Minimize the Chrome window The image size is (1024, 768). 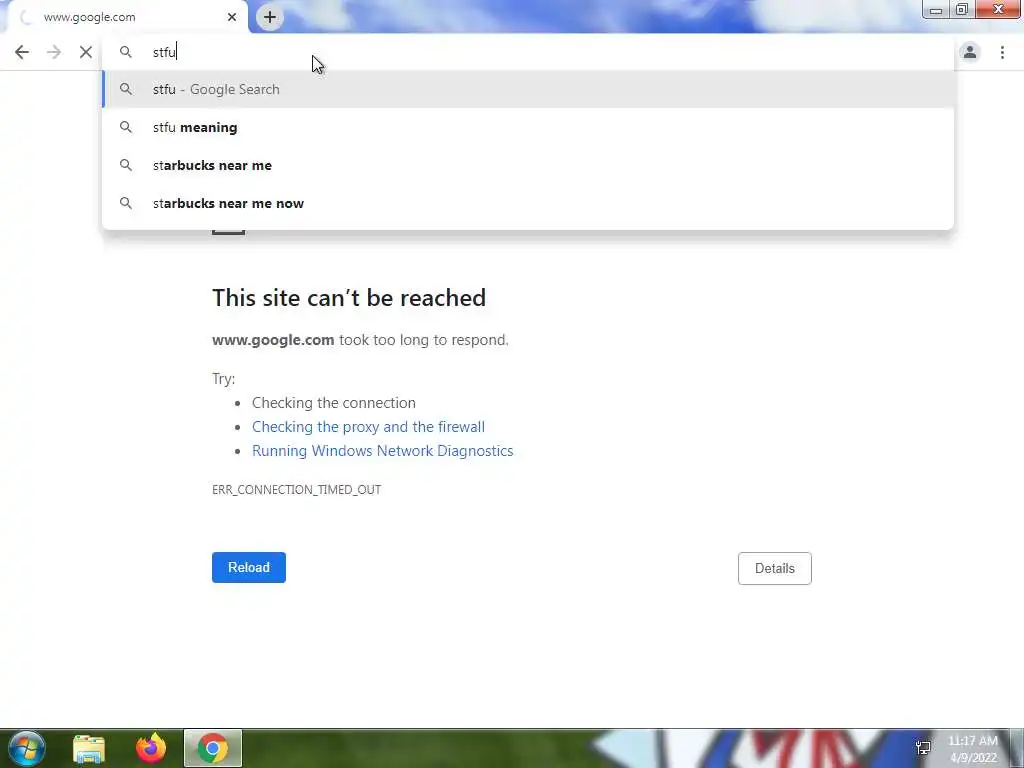[x=936, y=9]
